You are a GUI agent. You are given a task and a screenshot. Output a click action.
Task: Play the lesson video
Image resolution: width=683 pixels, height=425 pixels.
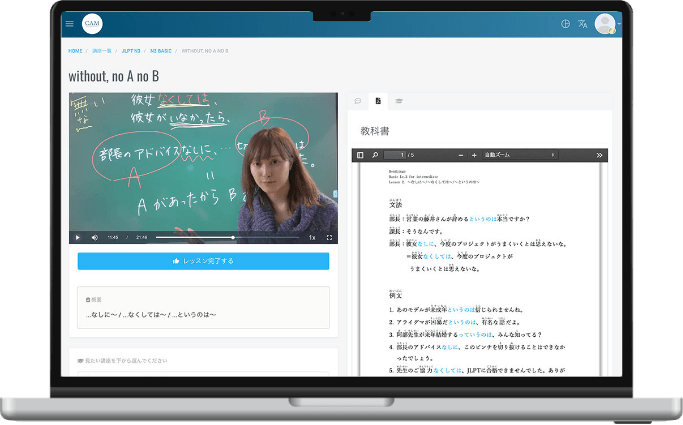coord(78,237)
